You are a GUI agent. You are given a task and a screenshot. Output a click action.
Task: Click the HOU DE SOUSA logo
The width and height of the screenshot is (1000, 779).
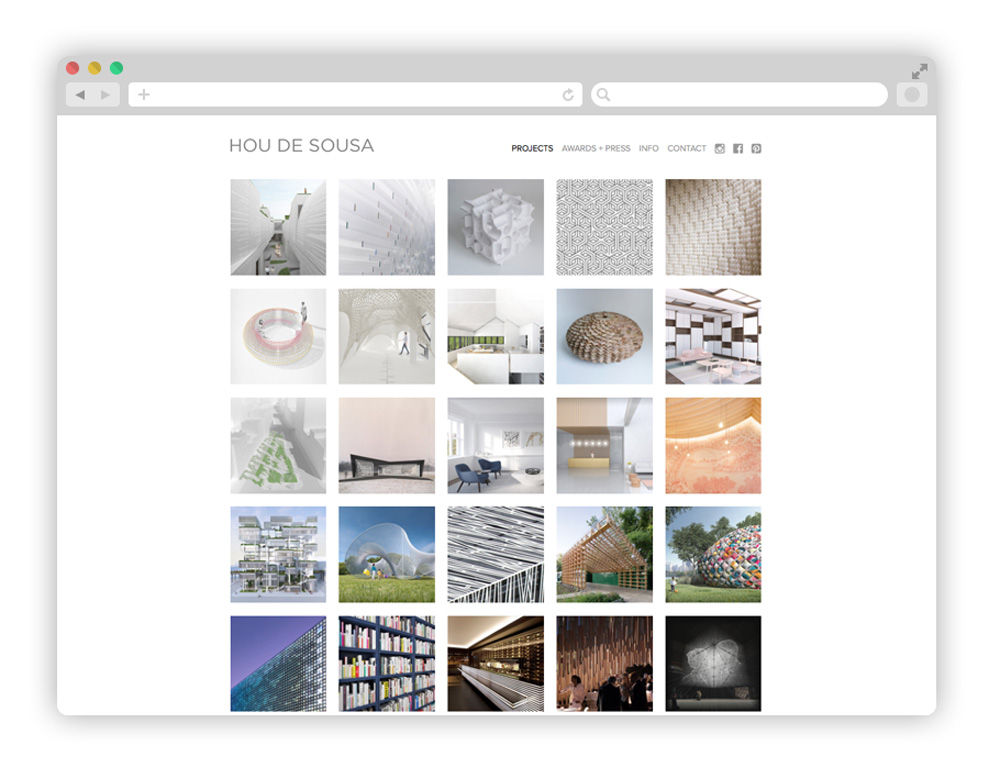coord(301,145)
